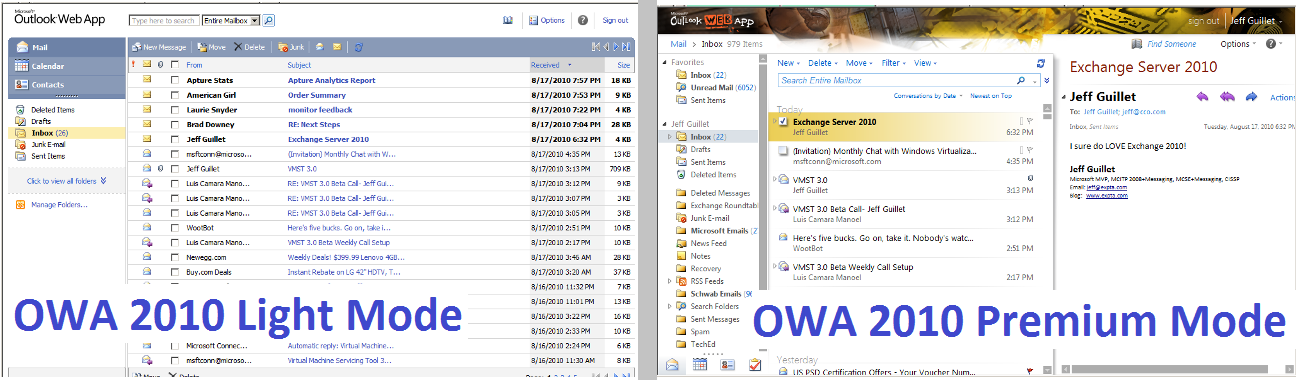Open the Apture Analytics Report message

coord(331,80)
